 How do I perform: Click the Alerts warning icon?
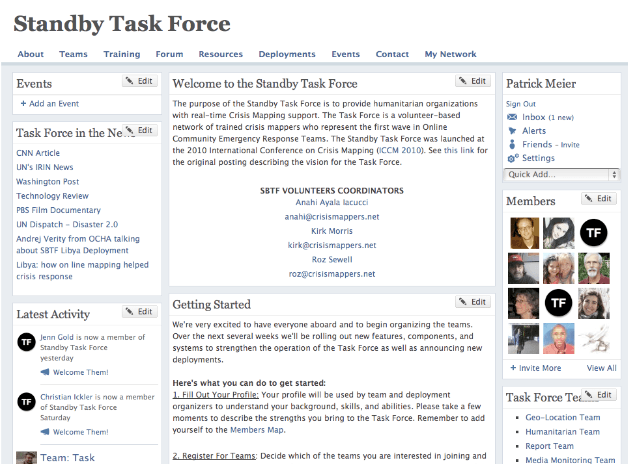point(513,131)
